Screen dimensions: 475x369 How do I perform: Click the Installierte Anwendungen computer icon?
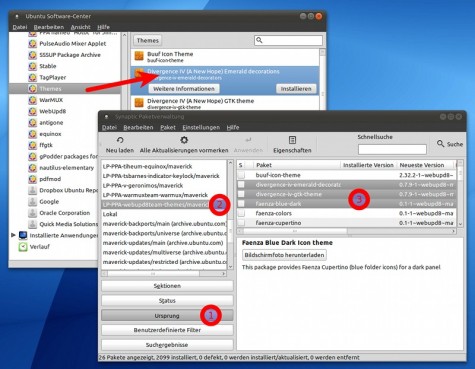(23, 235)
